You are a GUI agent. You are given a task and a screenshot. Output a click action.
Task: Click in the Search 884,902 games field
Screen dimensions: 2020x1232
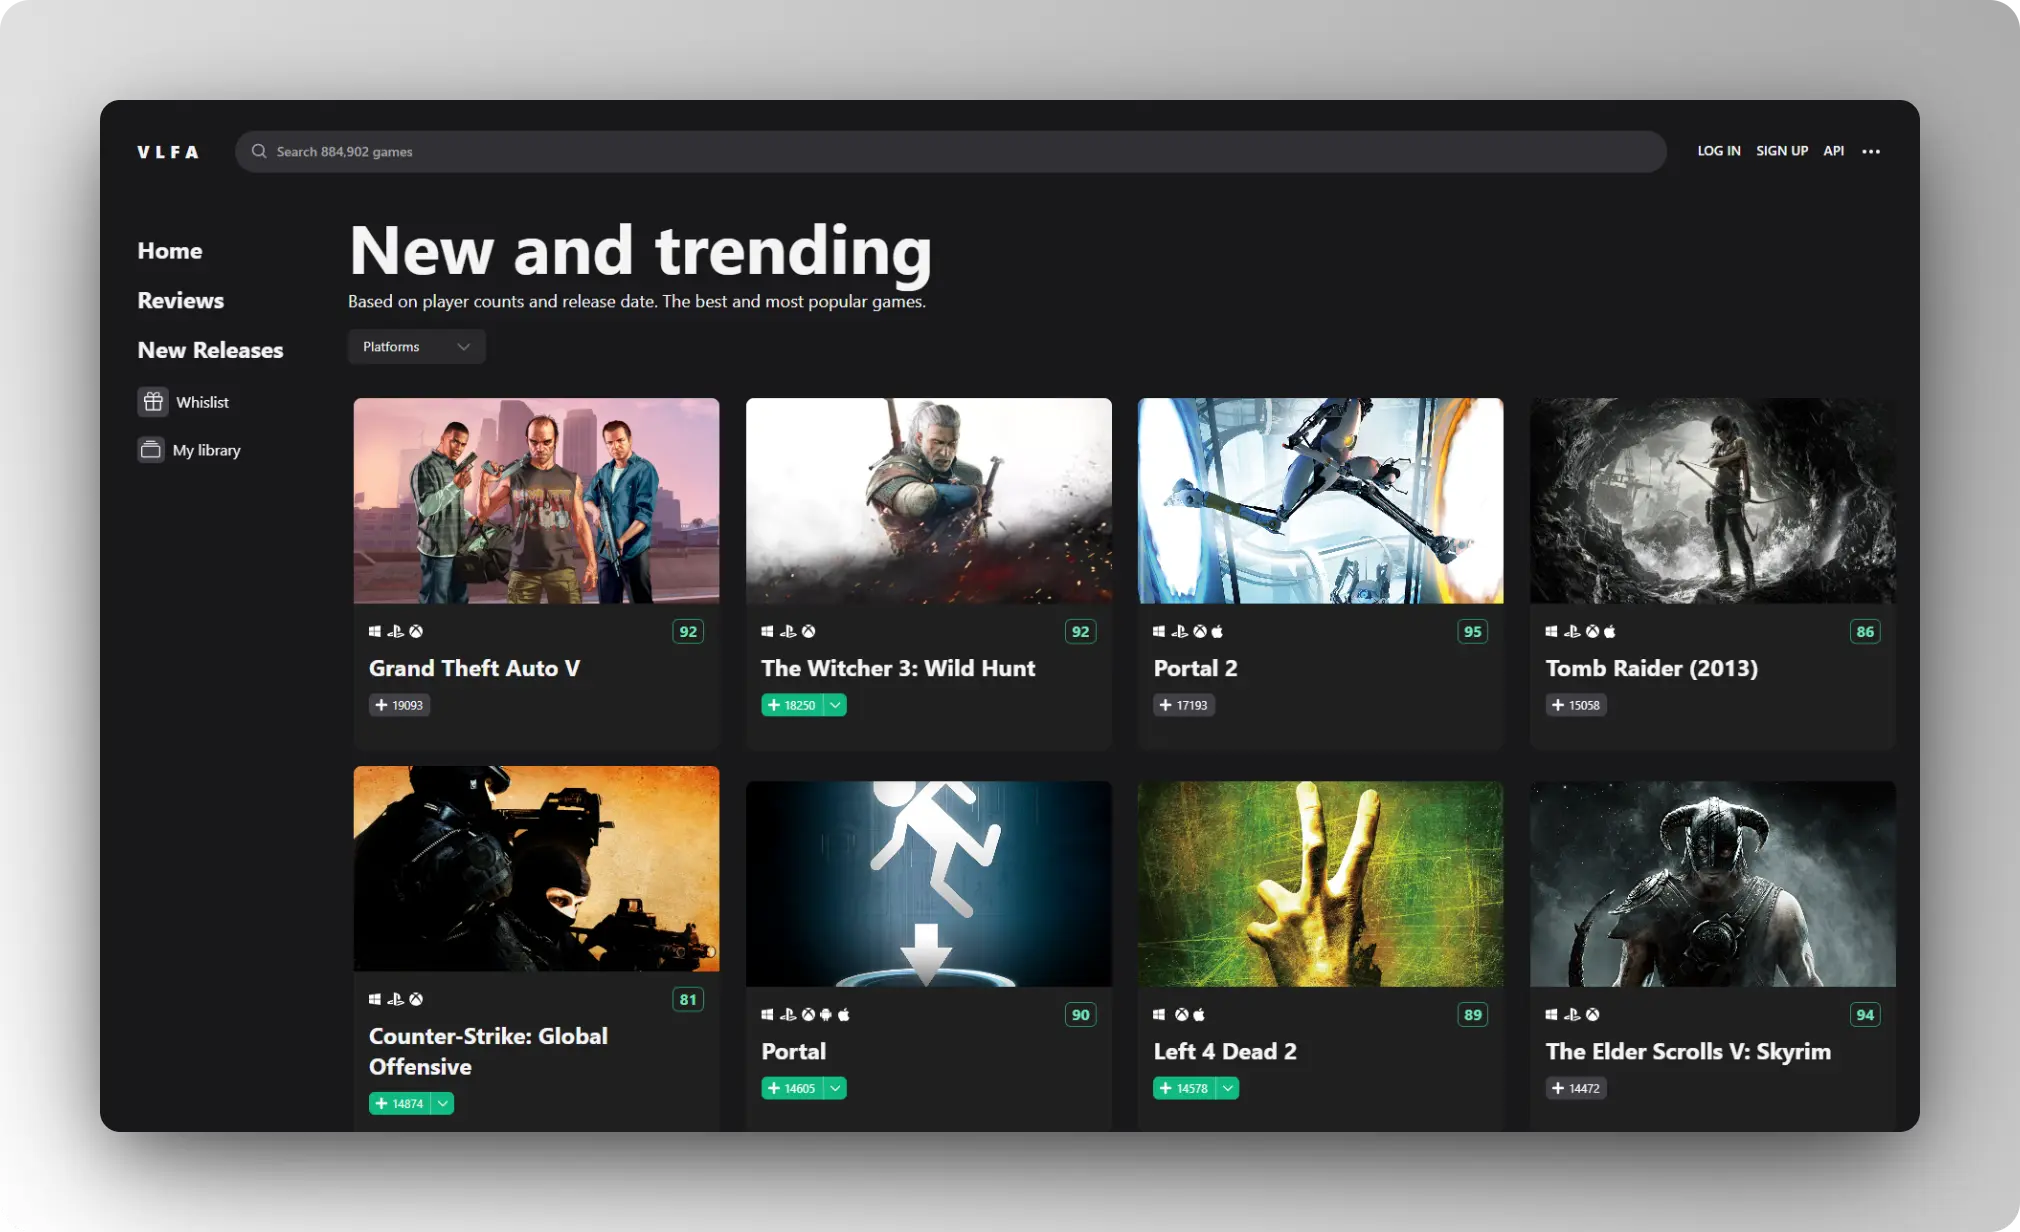click(x=951, y=151)
